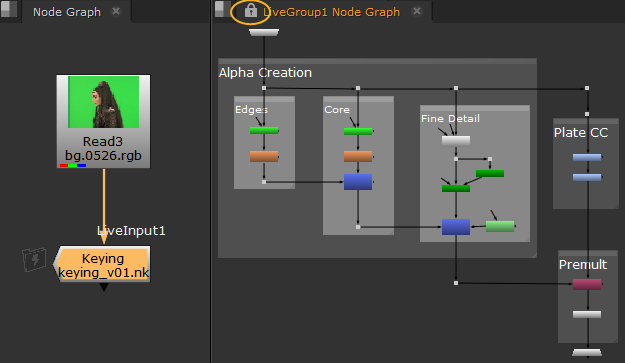Select the orange Keying LiveGroup node
This screenshot has width=625, height=363.
click(x=102, y=265)
